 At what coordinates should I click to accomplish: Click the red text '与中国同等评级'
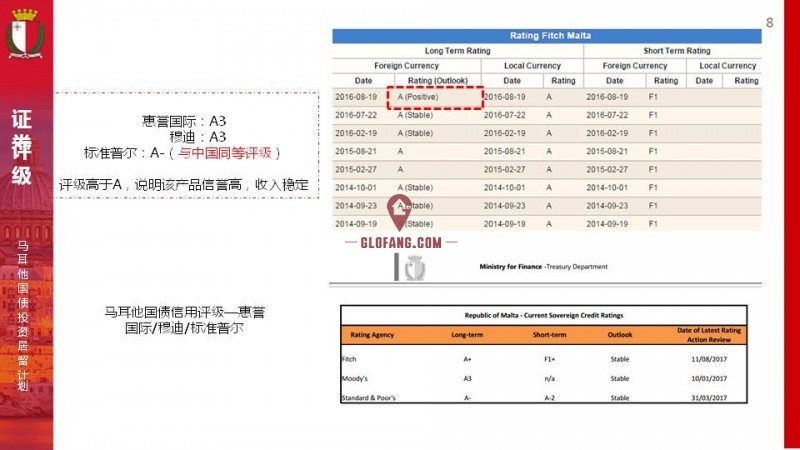tap(224, 153)
